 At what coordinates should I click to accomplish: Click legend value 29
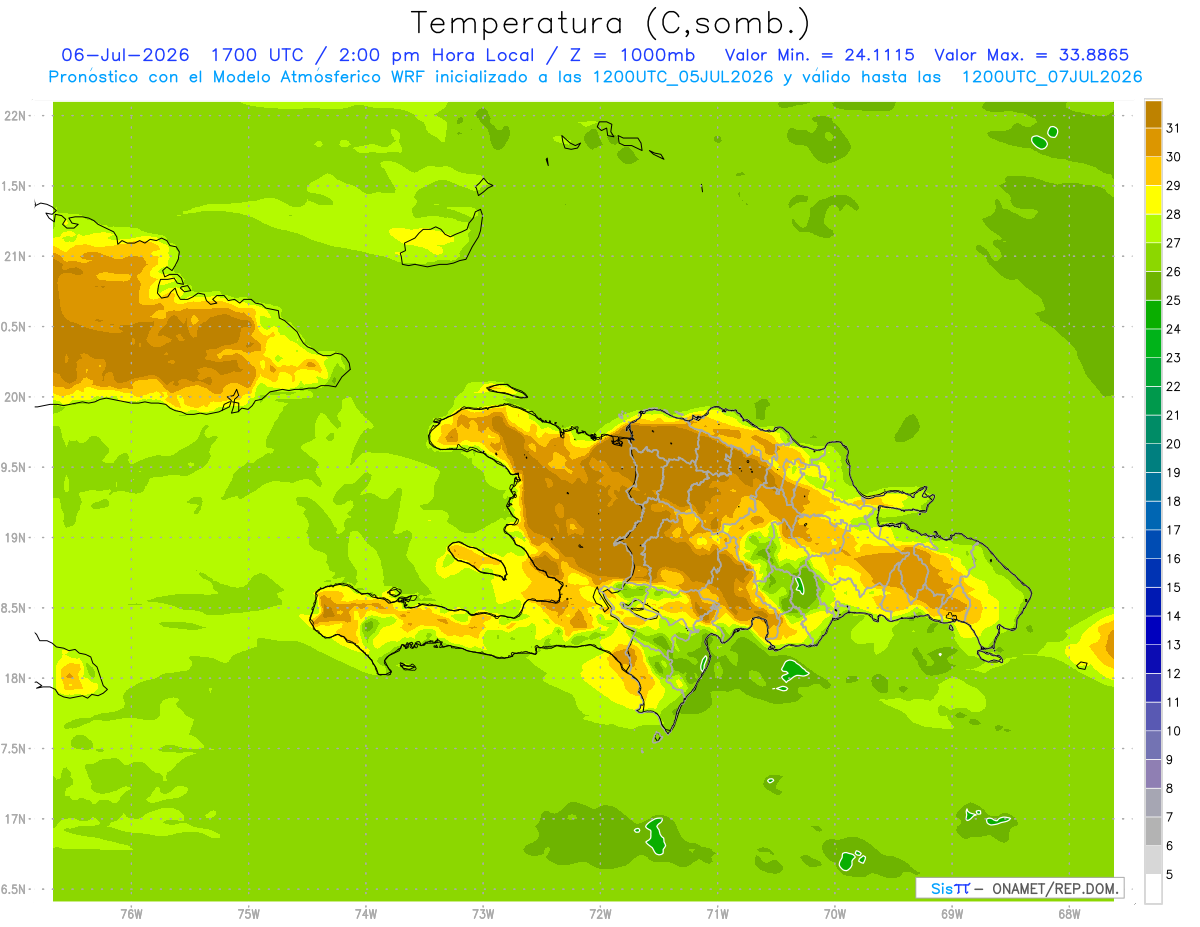coord(1173,186)
